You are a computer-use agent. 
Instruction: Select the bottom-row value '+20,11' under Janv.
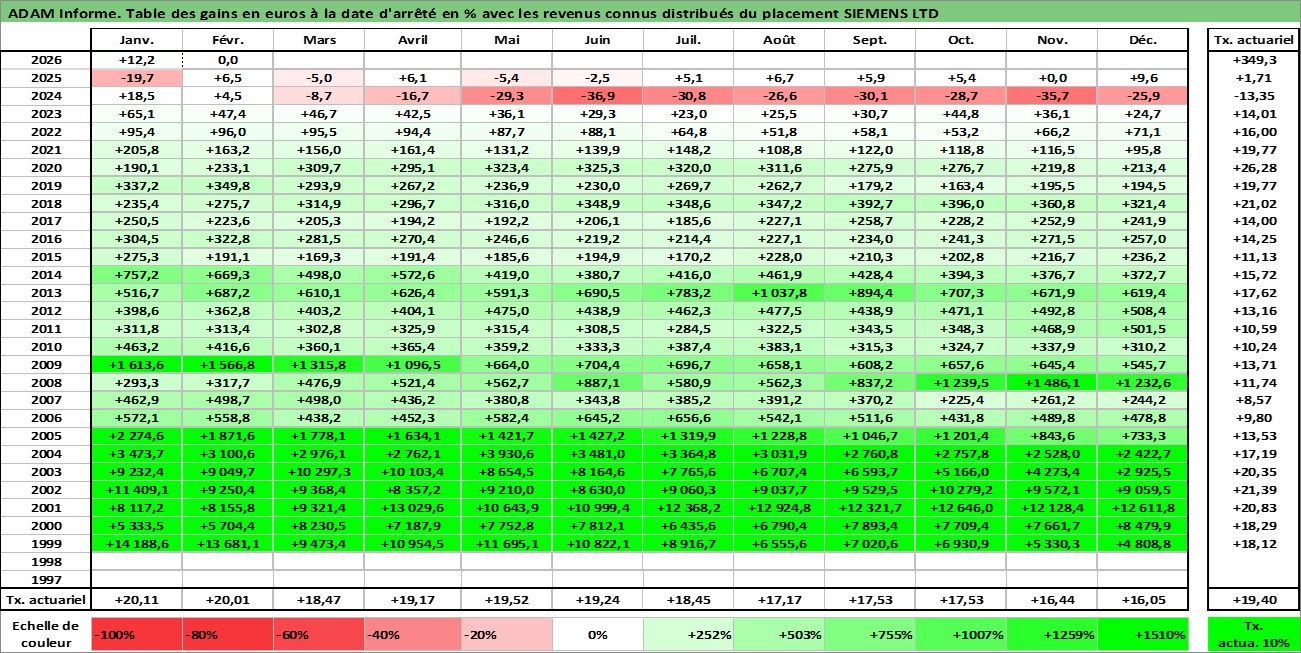coord(136,600)
